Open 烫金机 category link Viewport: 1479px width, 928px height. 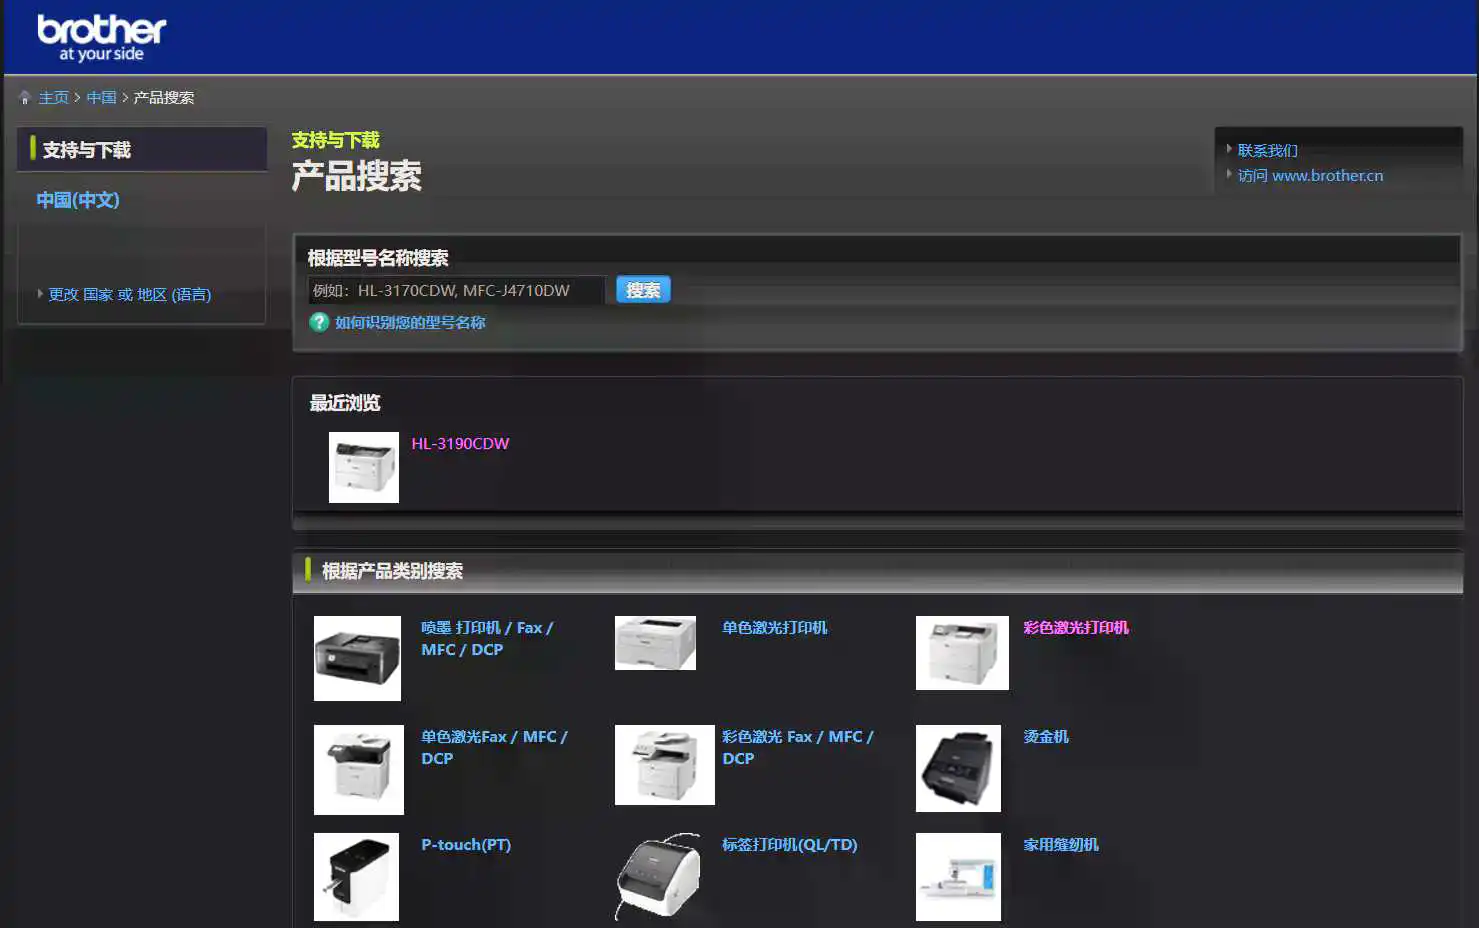pyautogui.click(x=1046, y=736)
